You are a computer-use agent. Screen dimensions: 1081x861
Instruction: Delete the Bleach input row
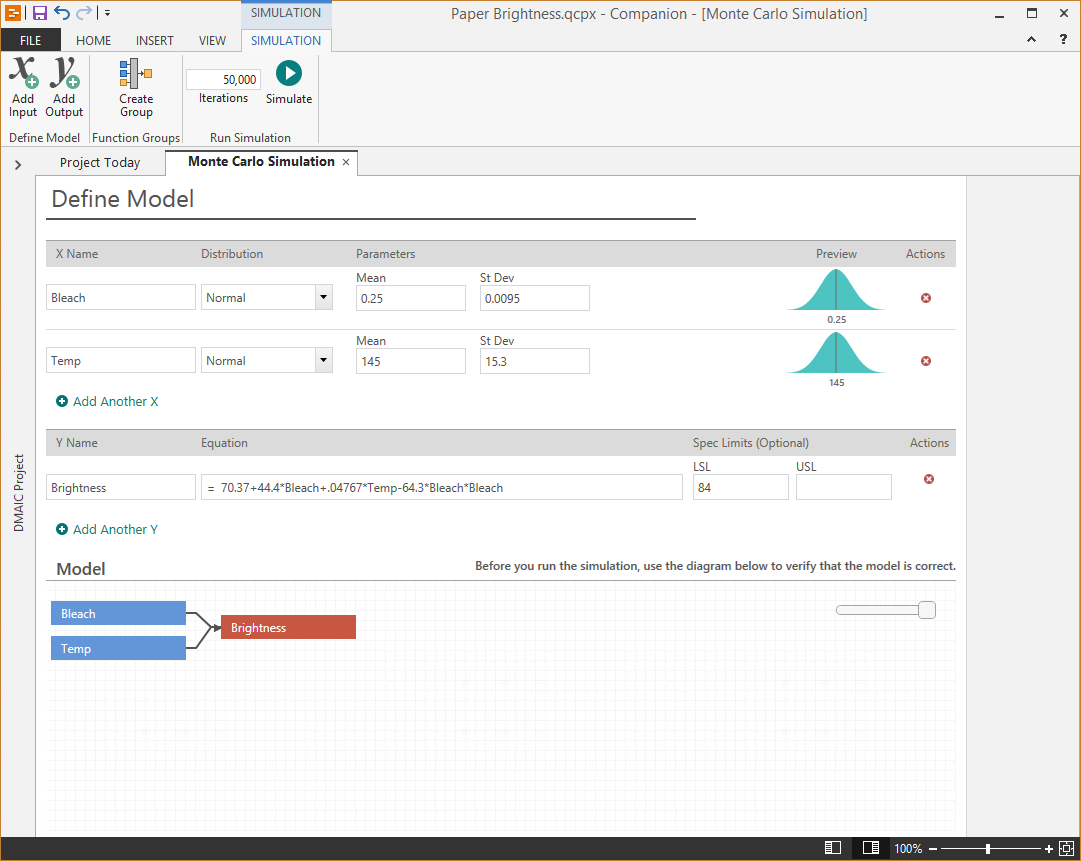(926, 298)
